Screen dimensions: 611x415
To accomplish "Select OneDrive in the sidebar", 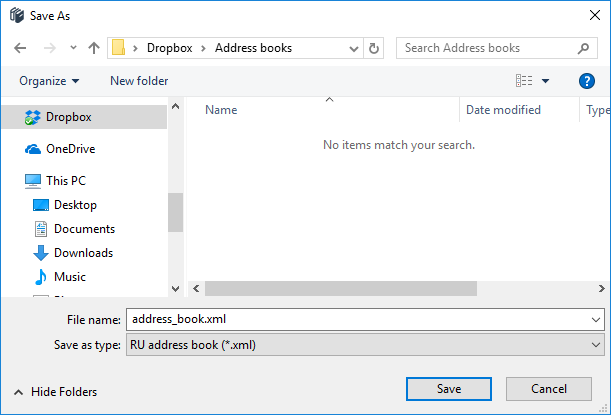I will point(70,149).
